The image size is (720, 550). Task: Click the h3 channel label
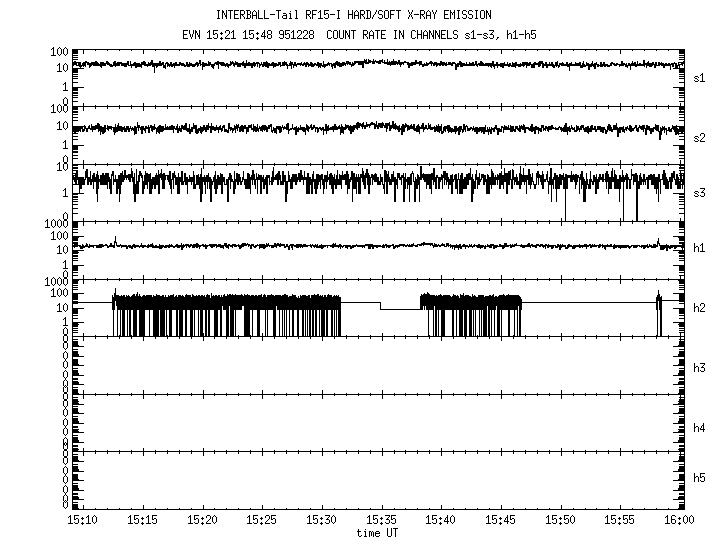[699, 368]
